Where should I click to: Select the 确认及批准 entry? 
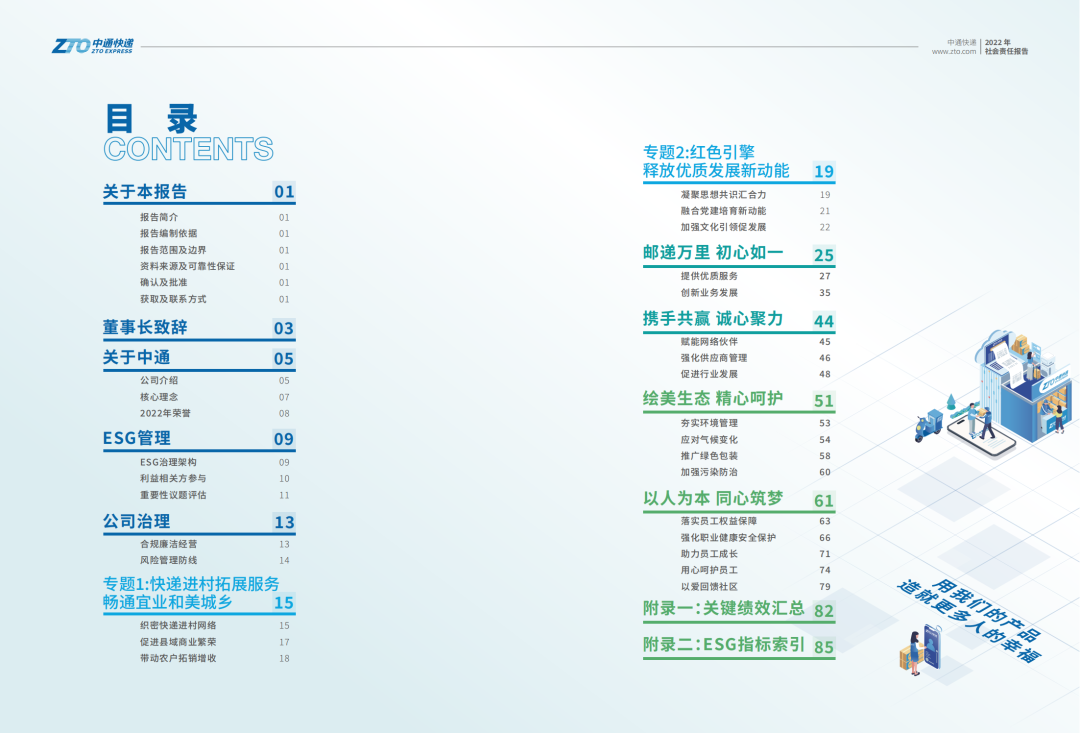(x=164, y=282)
